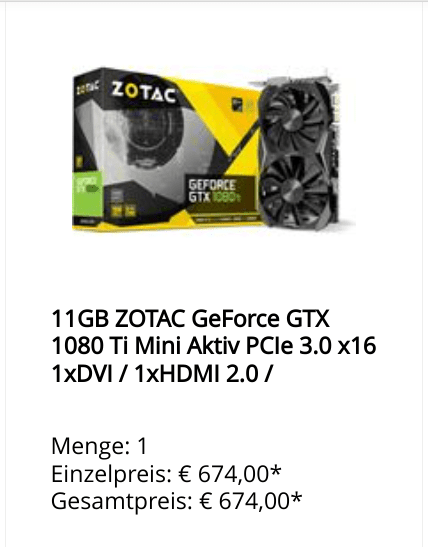The image size is (428, 547).
Task: Click the yellow feature badges on box bottom
Action: coord(123,208)
